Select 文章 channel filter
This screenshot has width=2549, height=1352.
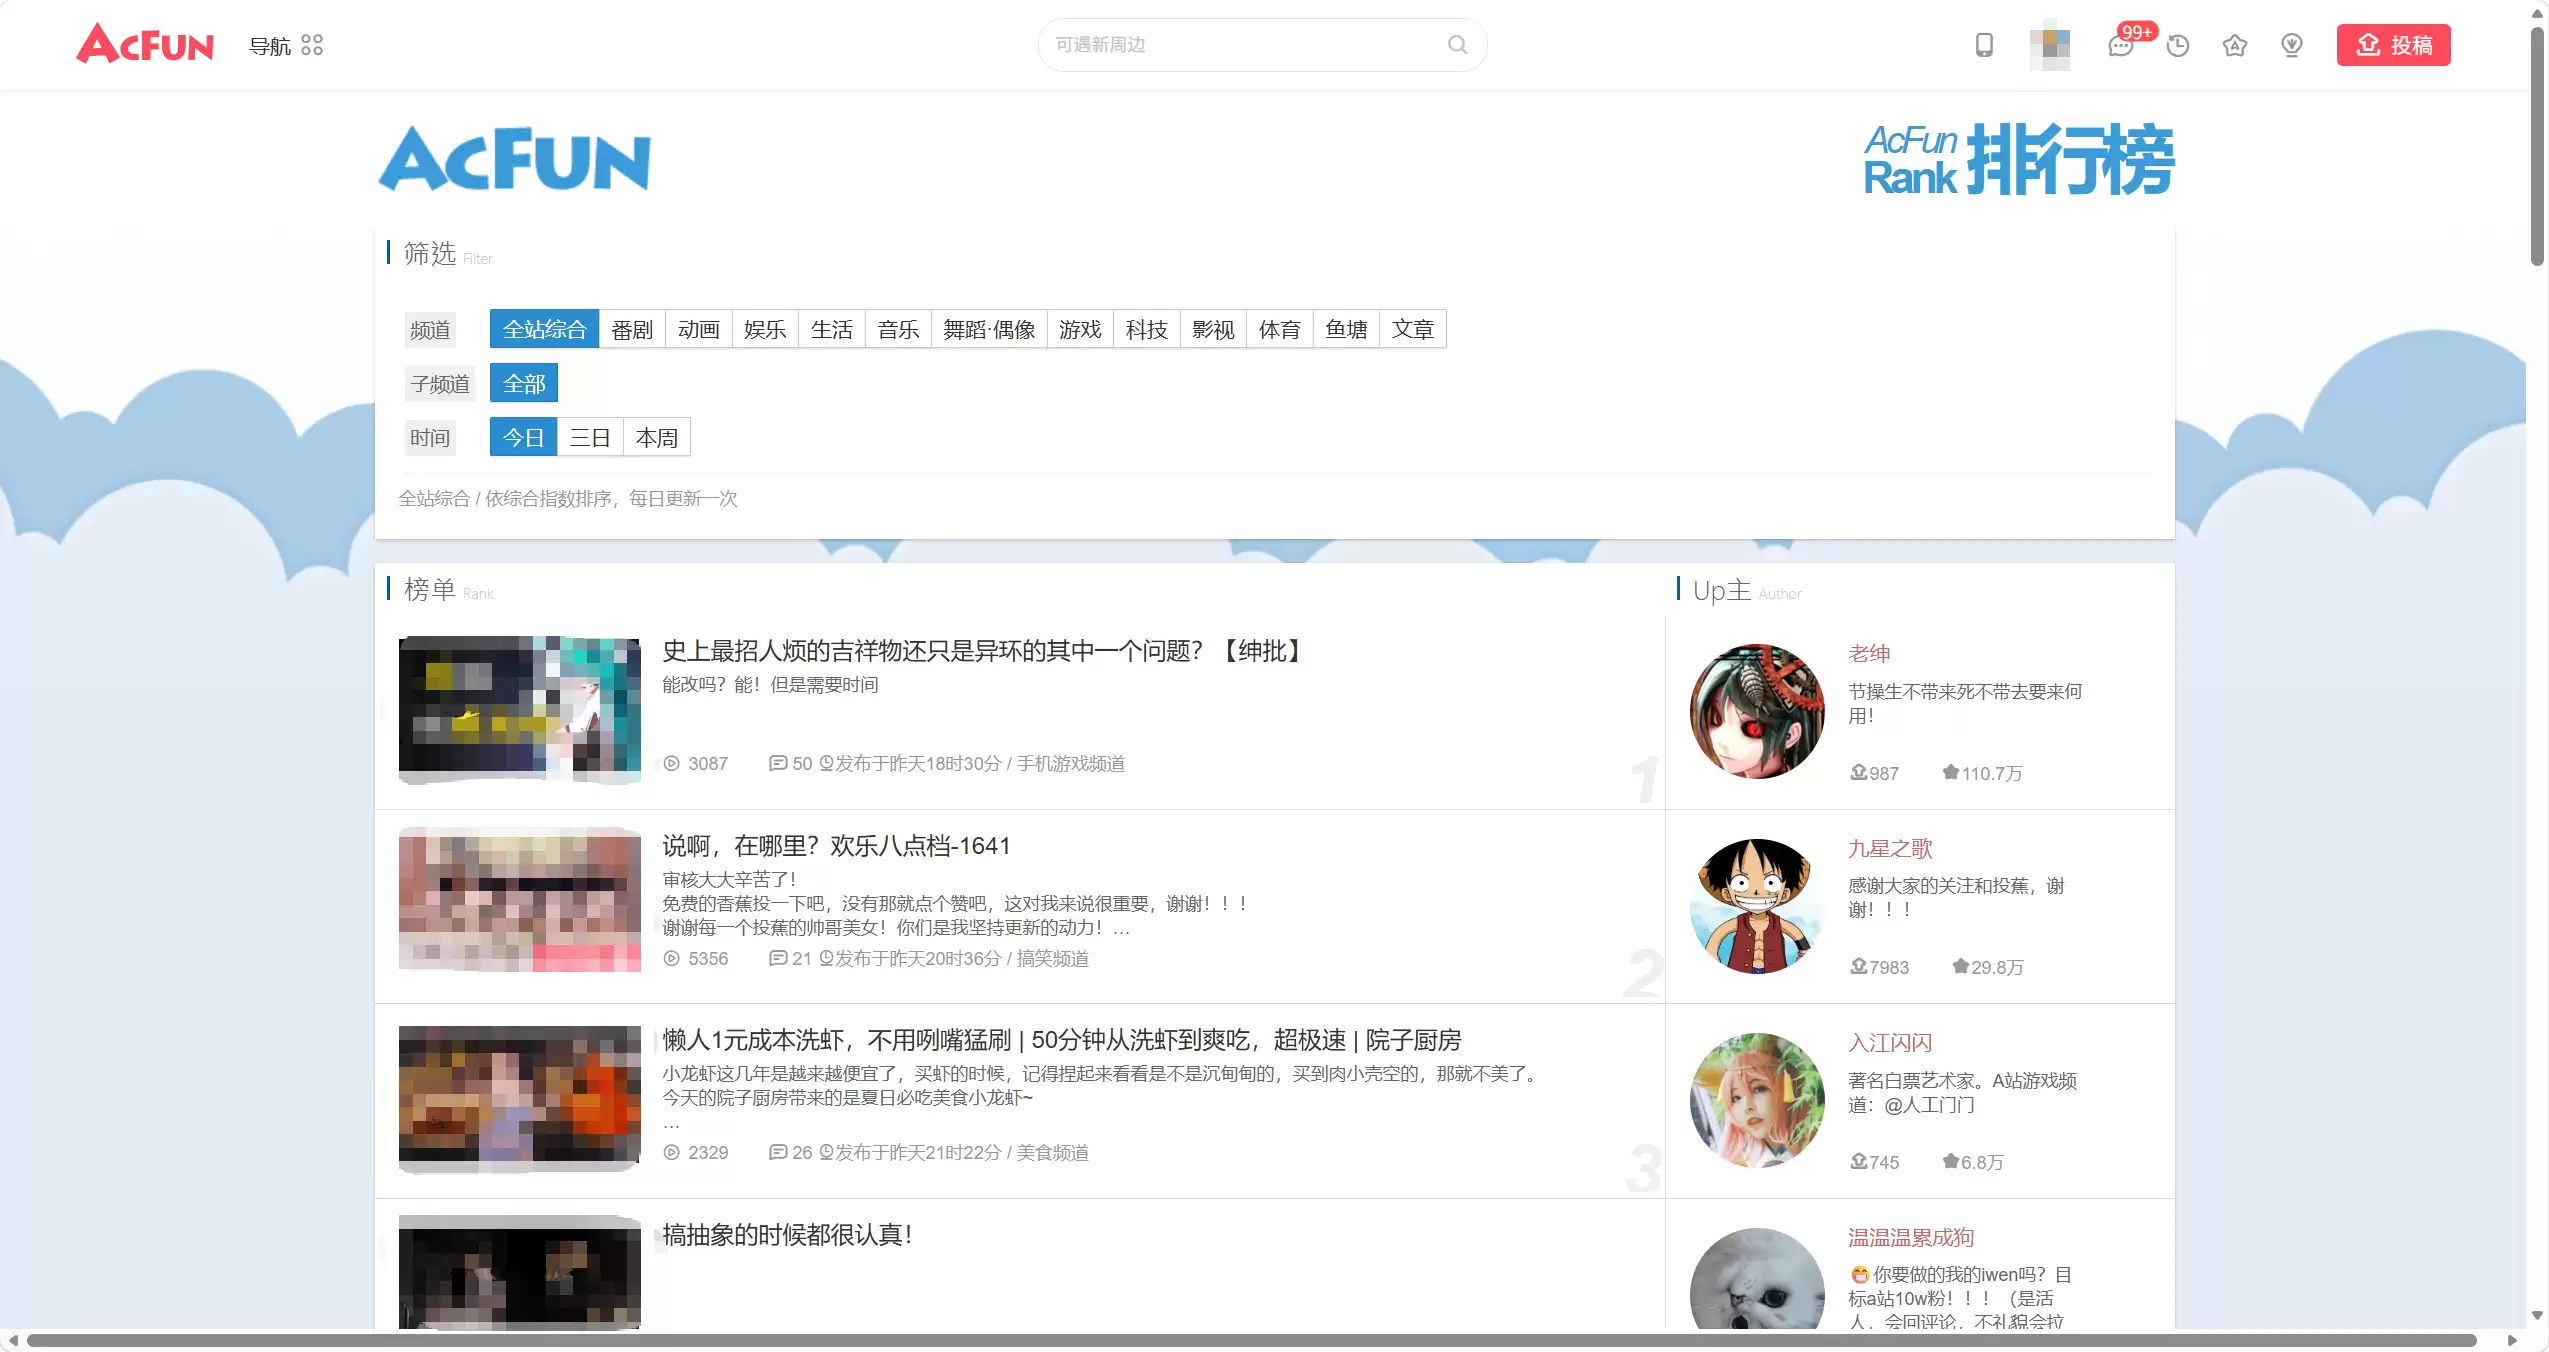pos(1413,329)
